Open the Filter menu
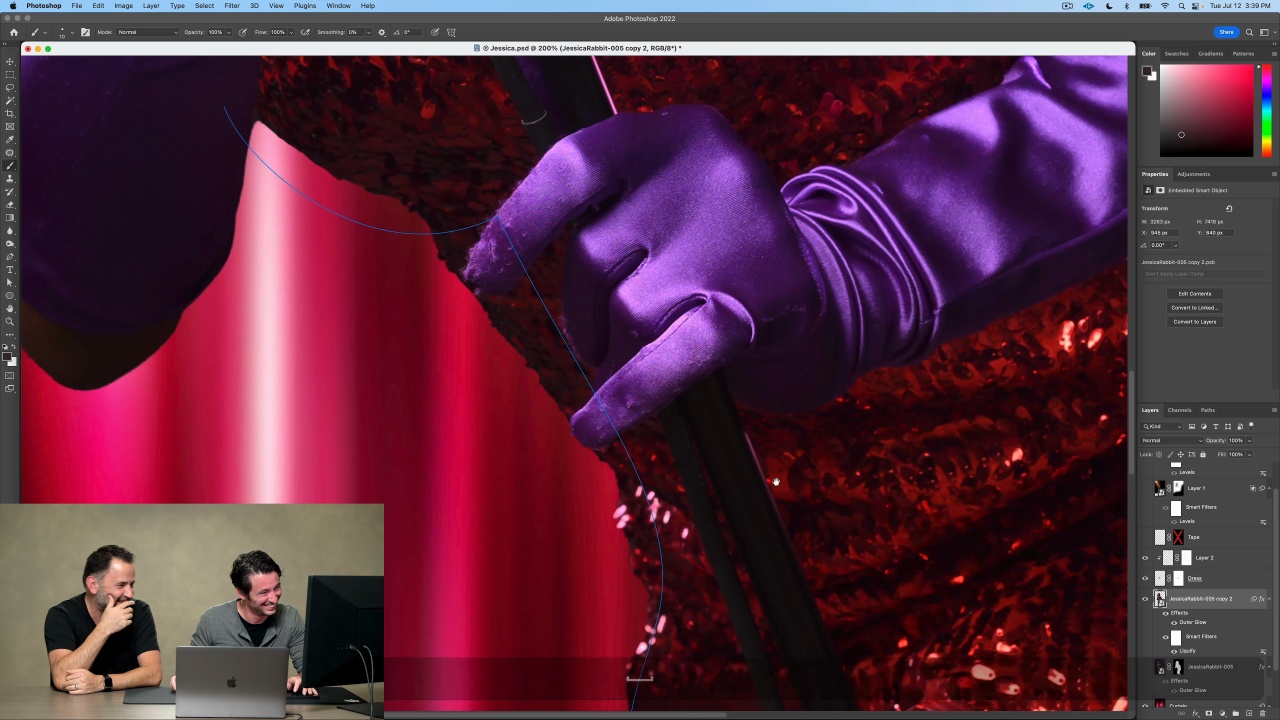The width and height of the screenshot is (1280, 720). (x=232, y=6)
